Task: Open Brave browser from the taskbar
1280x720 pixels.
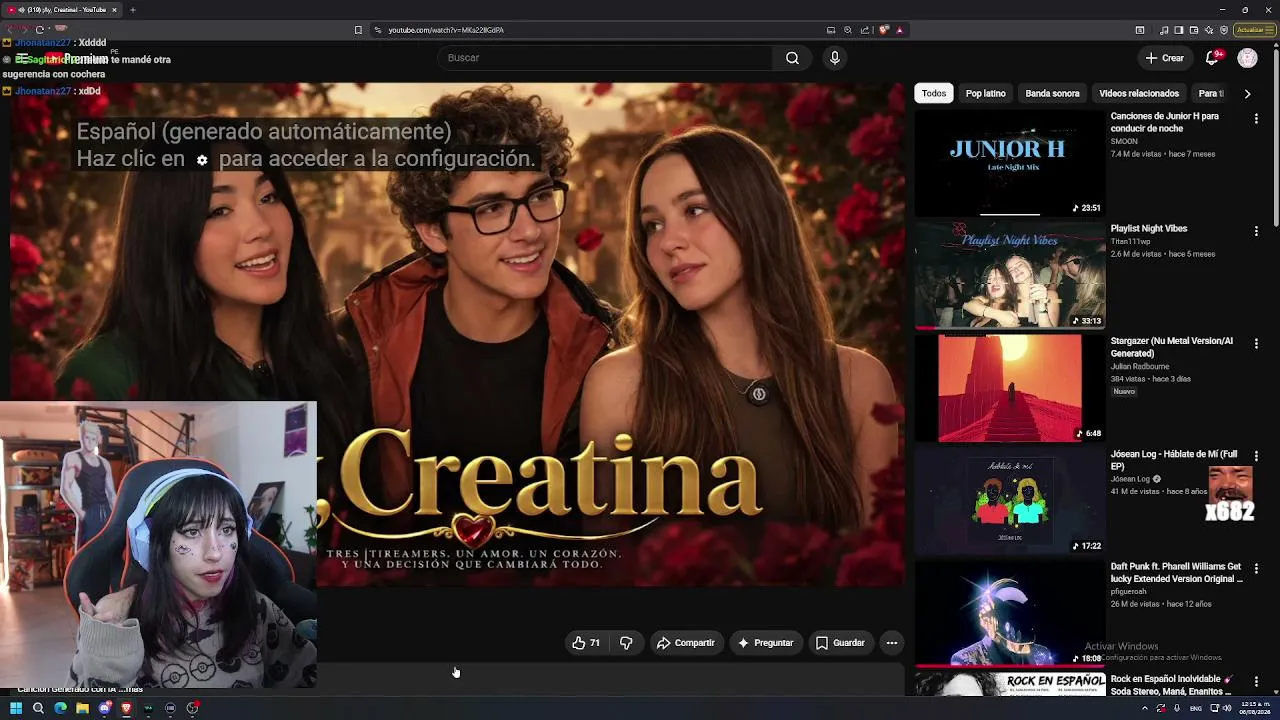Action: pyautogui.click(x=126, y=708)
